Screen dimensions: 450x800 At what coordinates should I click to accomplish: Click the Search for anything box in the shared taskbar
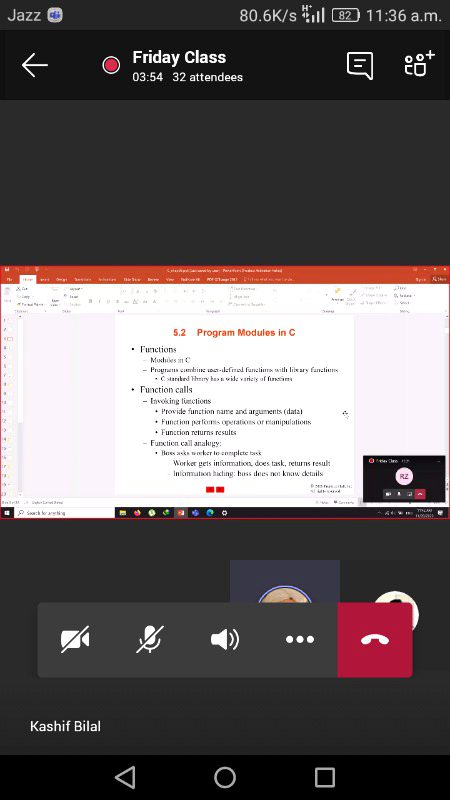(64, 513)
